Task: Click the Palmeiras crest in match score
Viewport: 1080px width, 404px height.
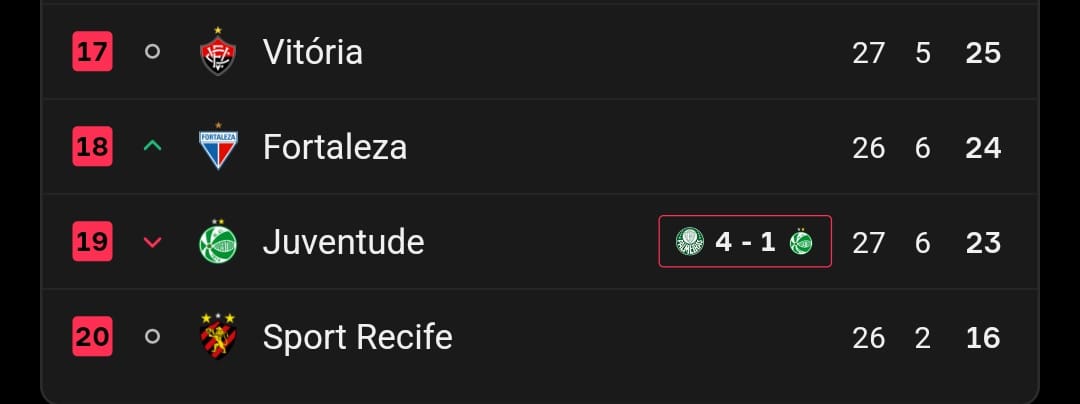Action: (689, 242)
